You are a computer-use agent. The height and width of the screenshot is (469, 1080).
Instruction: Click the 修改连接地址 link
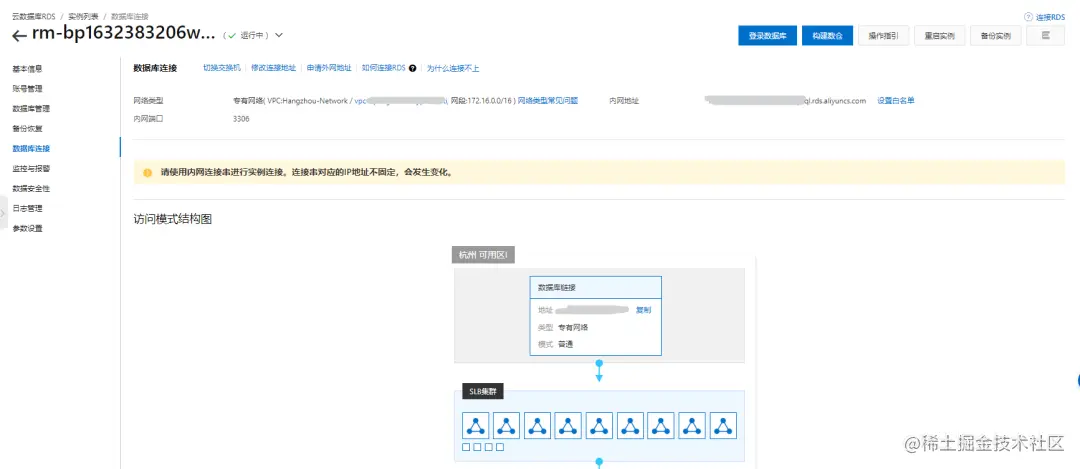click(x=273, y=68)
